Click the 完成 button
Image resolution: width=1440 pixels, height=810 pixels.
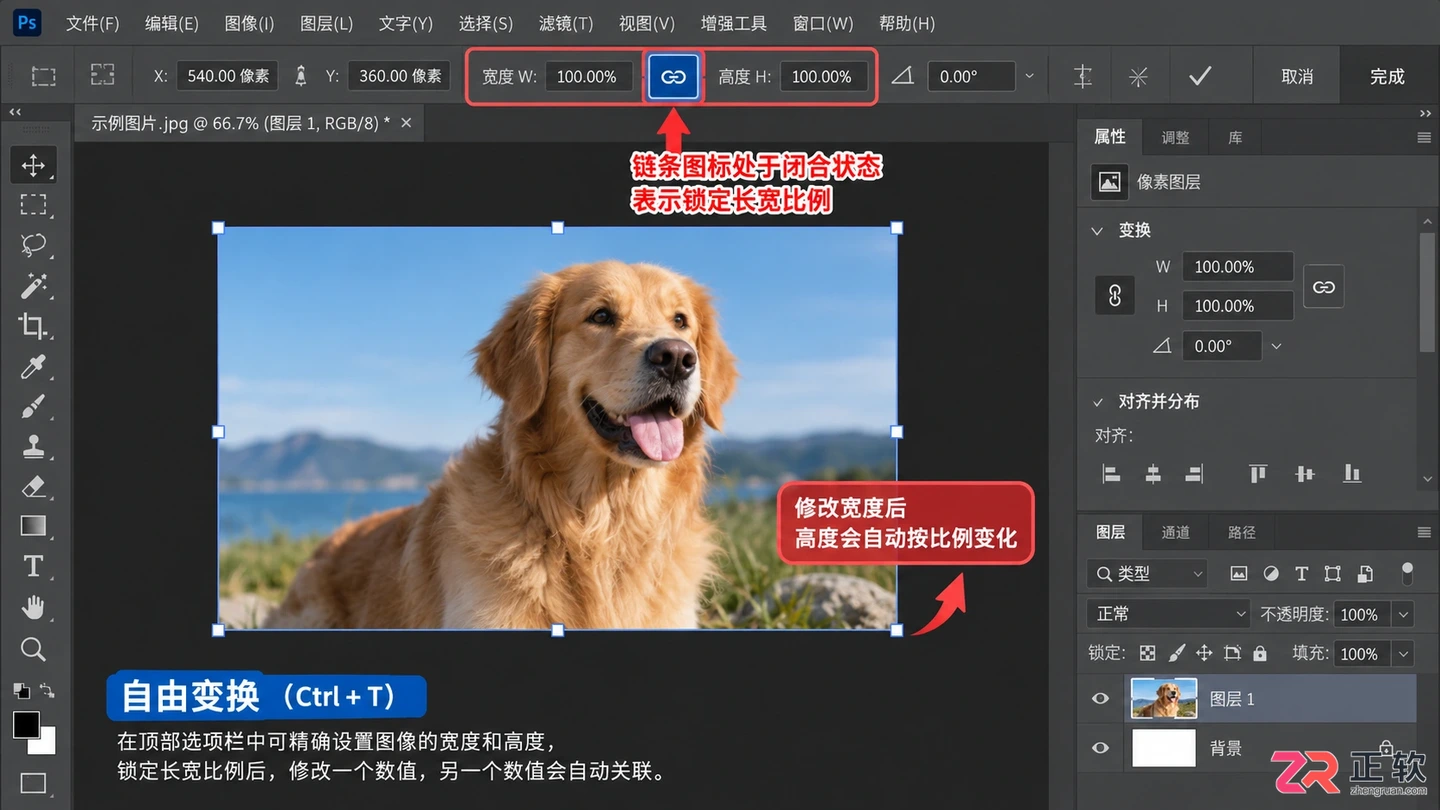(1387, 76)
